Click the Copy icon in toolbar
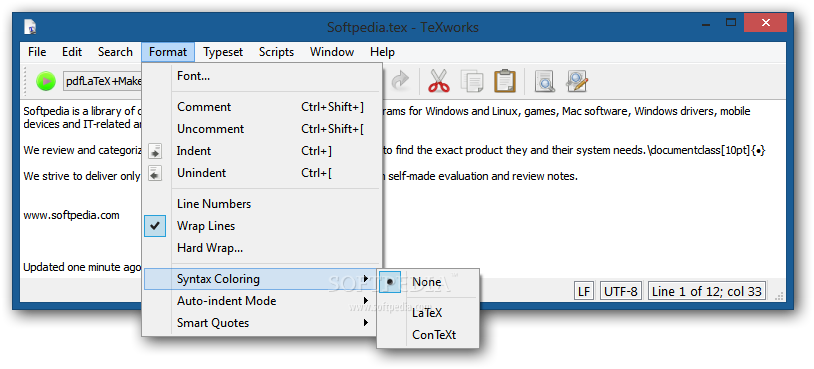814x369 pixels. click(x=472, y=81)
